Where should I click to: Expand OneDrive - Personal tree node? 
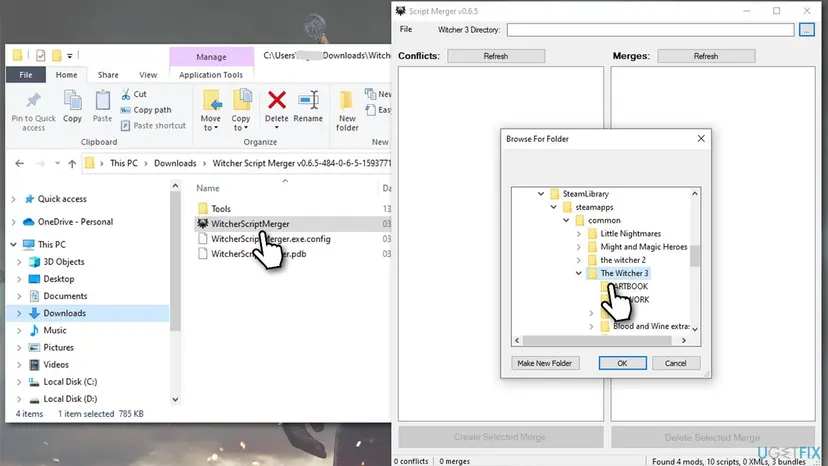point(14,222)
